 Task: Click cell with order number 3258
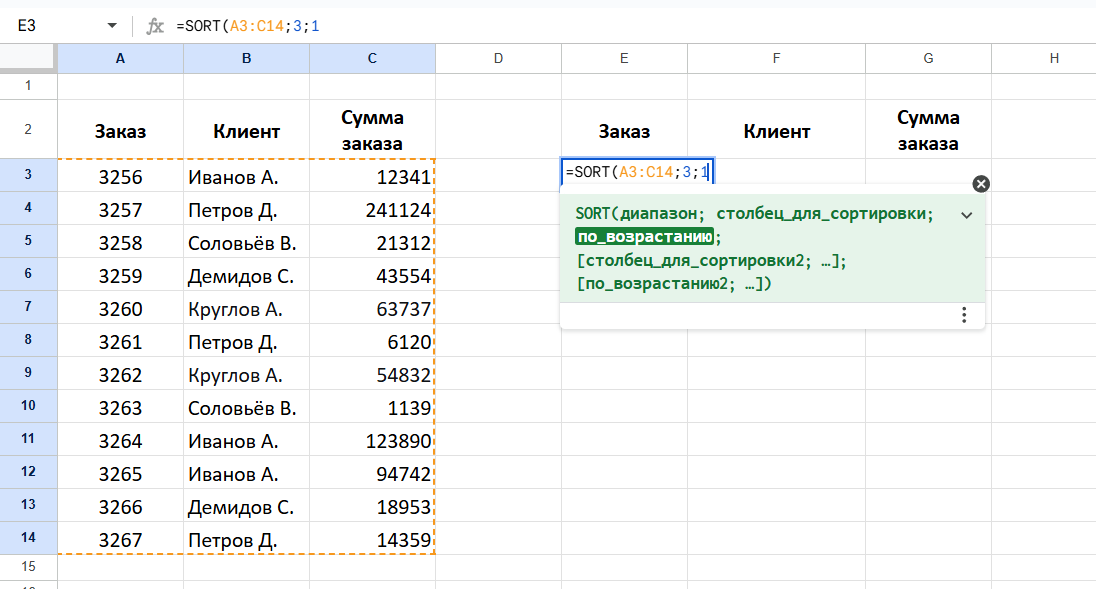pos(120,242)
